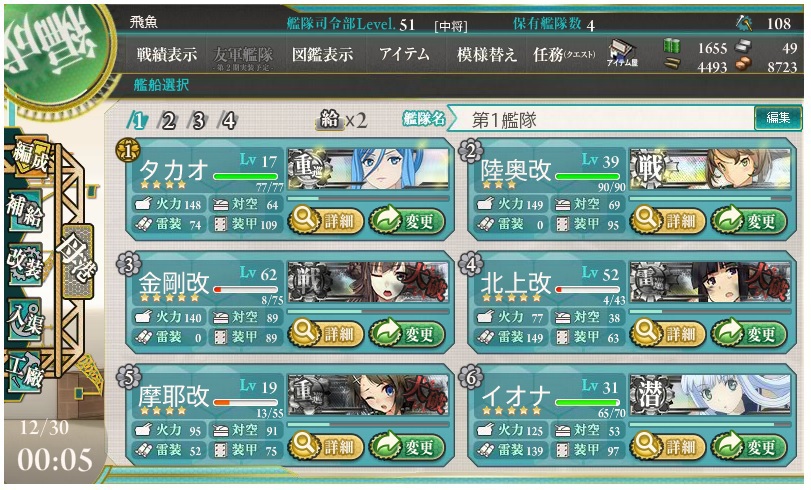The width and height of the screenshot is (811, 490).
Task: Click the イオナ ship portrait banner
Action: tap(710, 396)
